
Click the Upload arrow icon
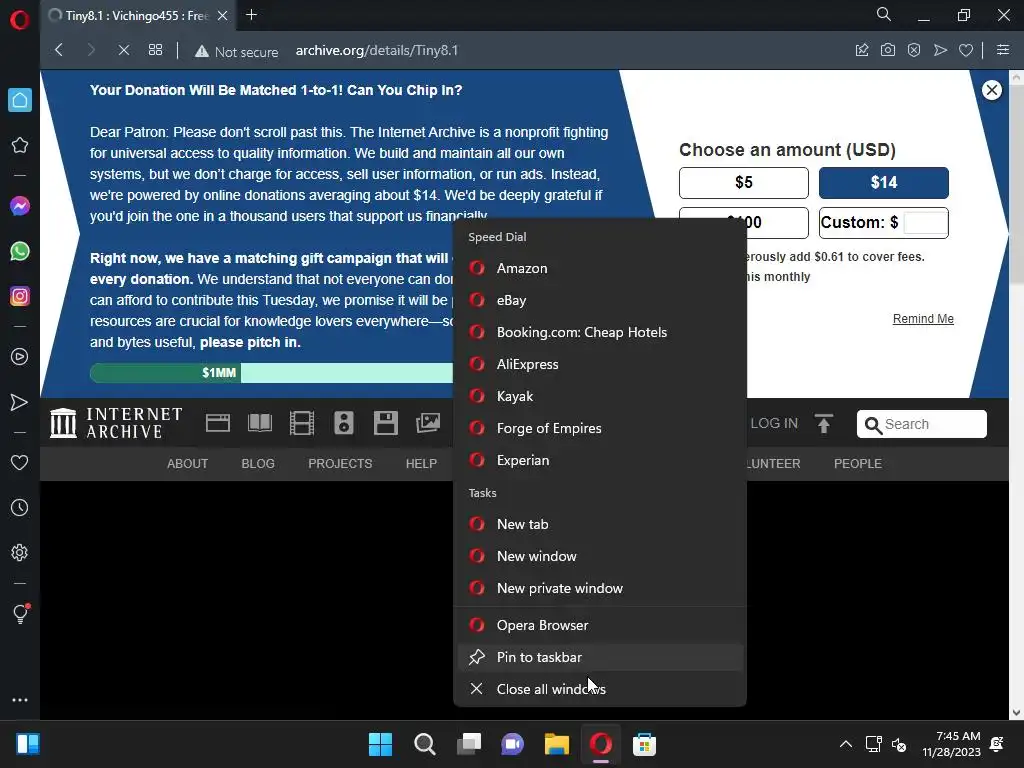824,424
